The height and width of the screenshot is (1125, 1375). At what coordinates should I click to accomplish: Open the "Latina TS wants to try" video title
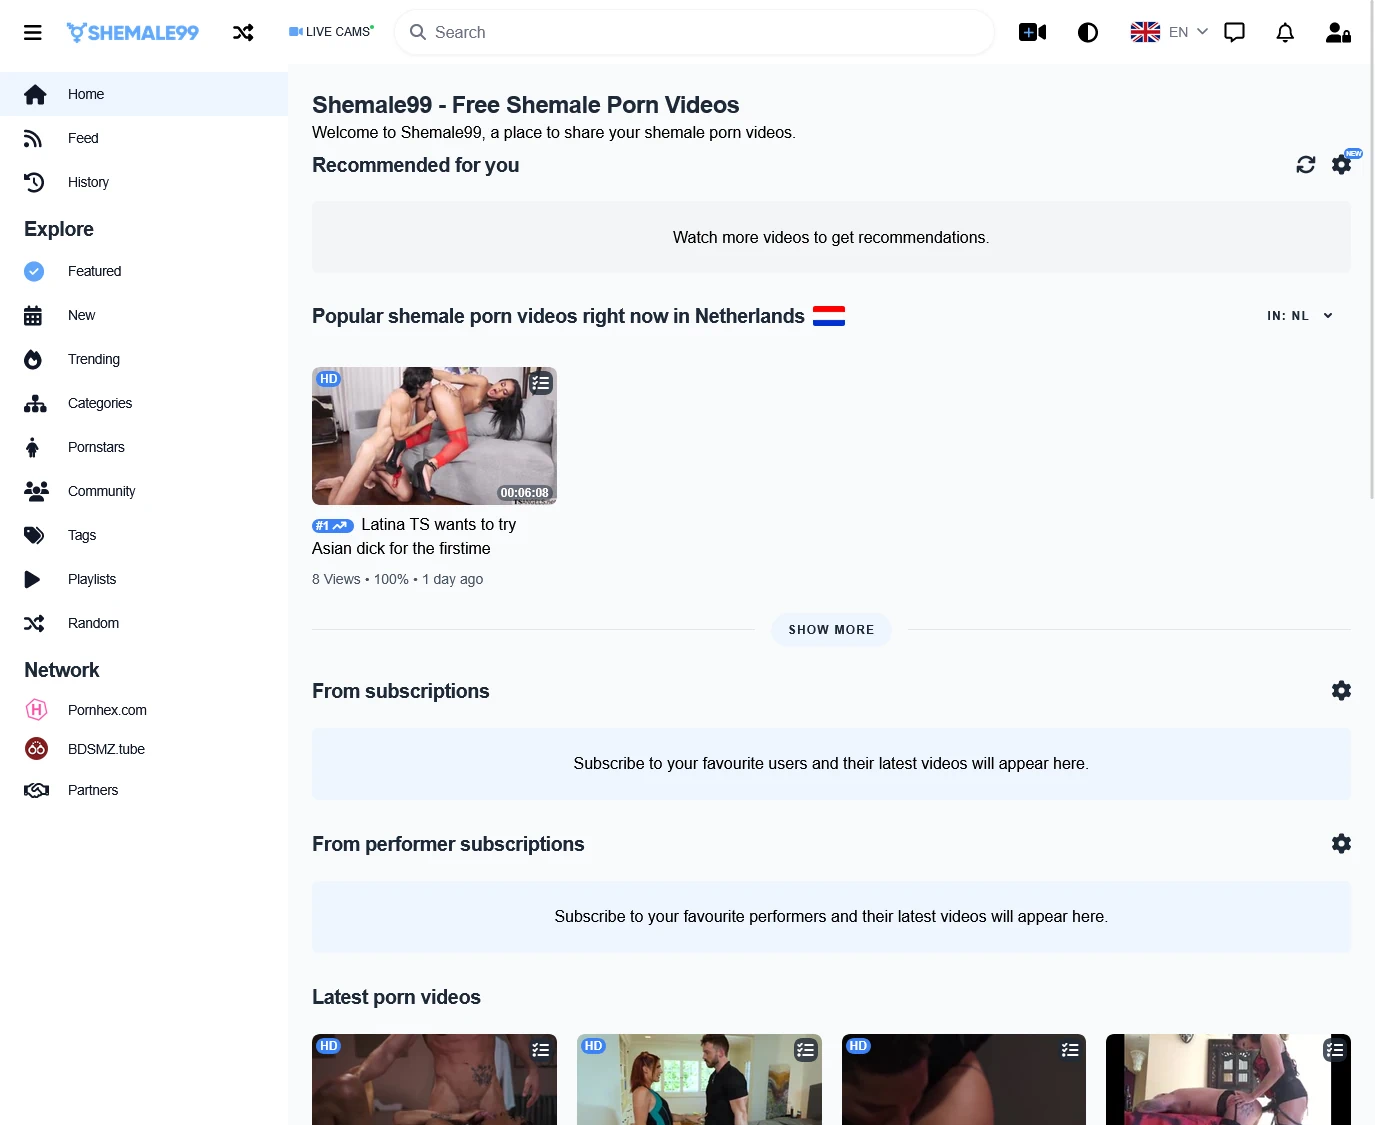point(415,537)
